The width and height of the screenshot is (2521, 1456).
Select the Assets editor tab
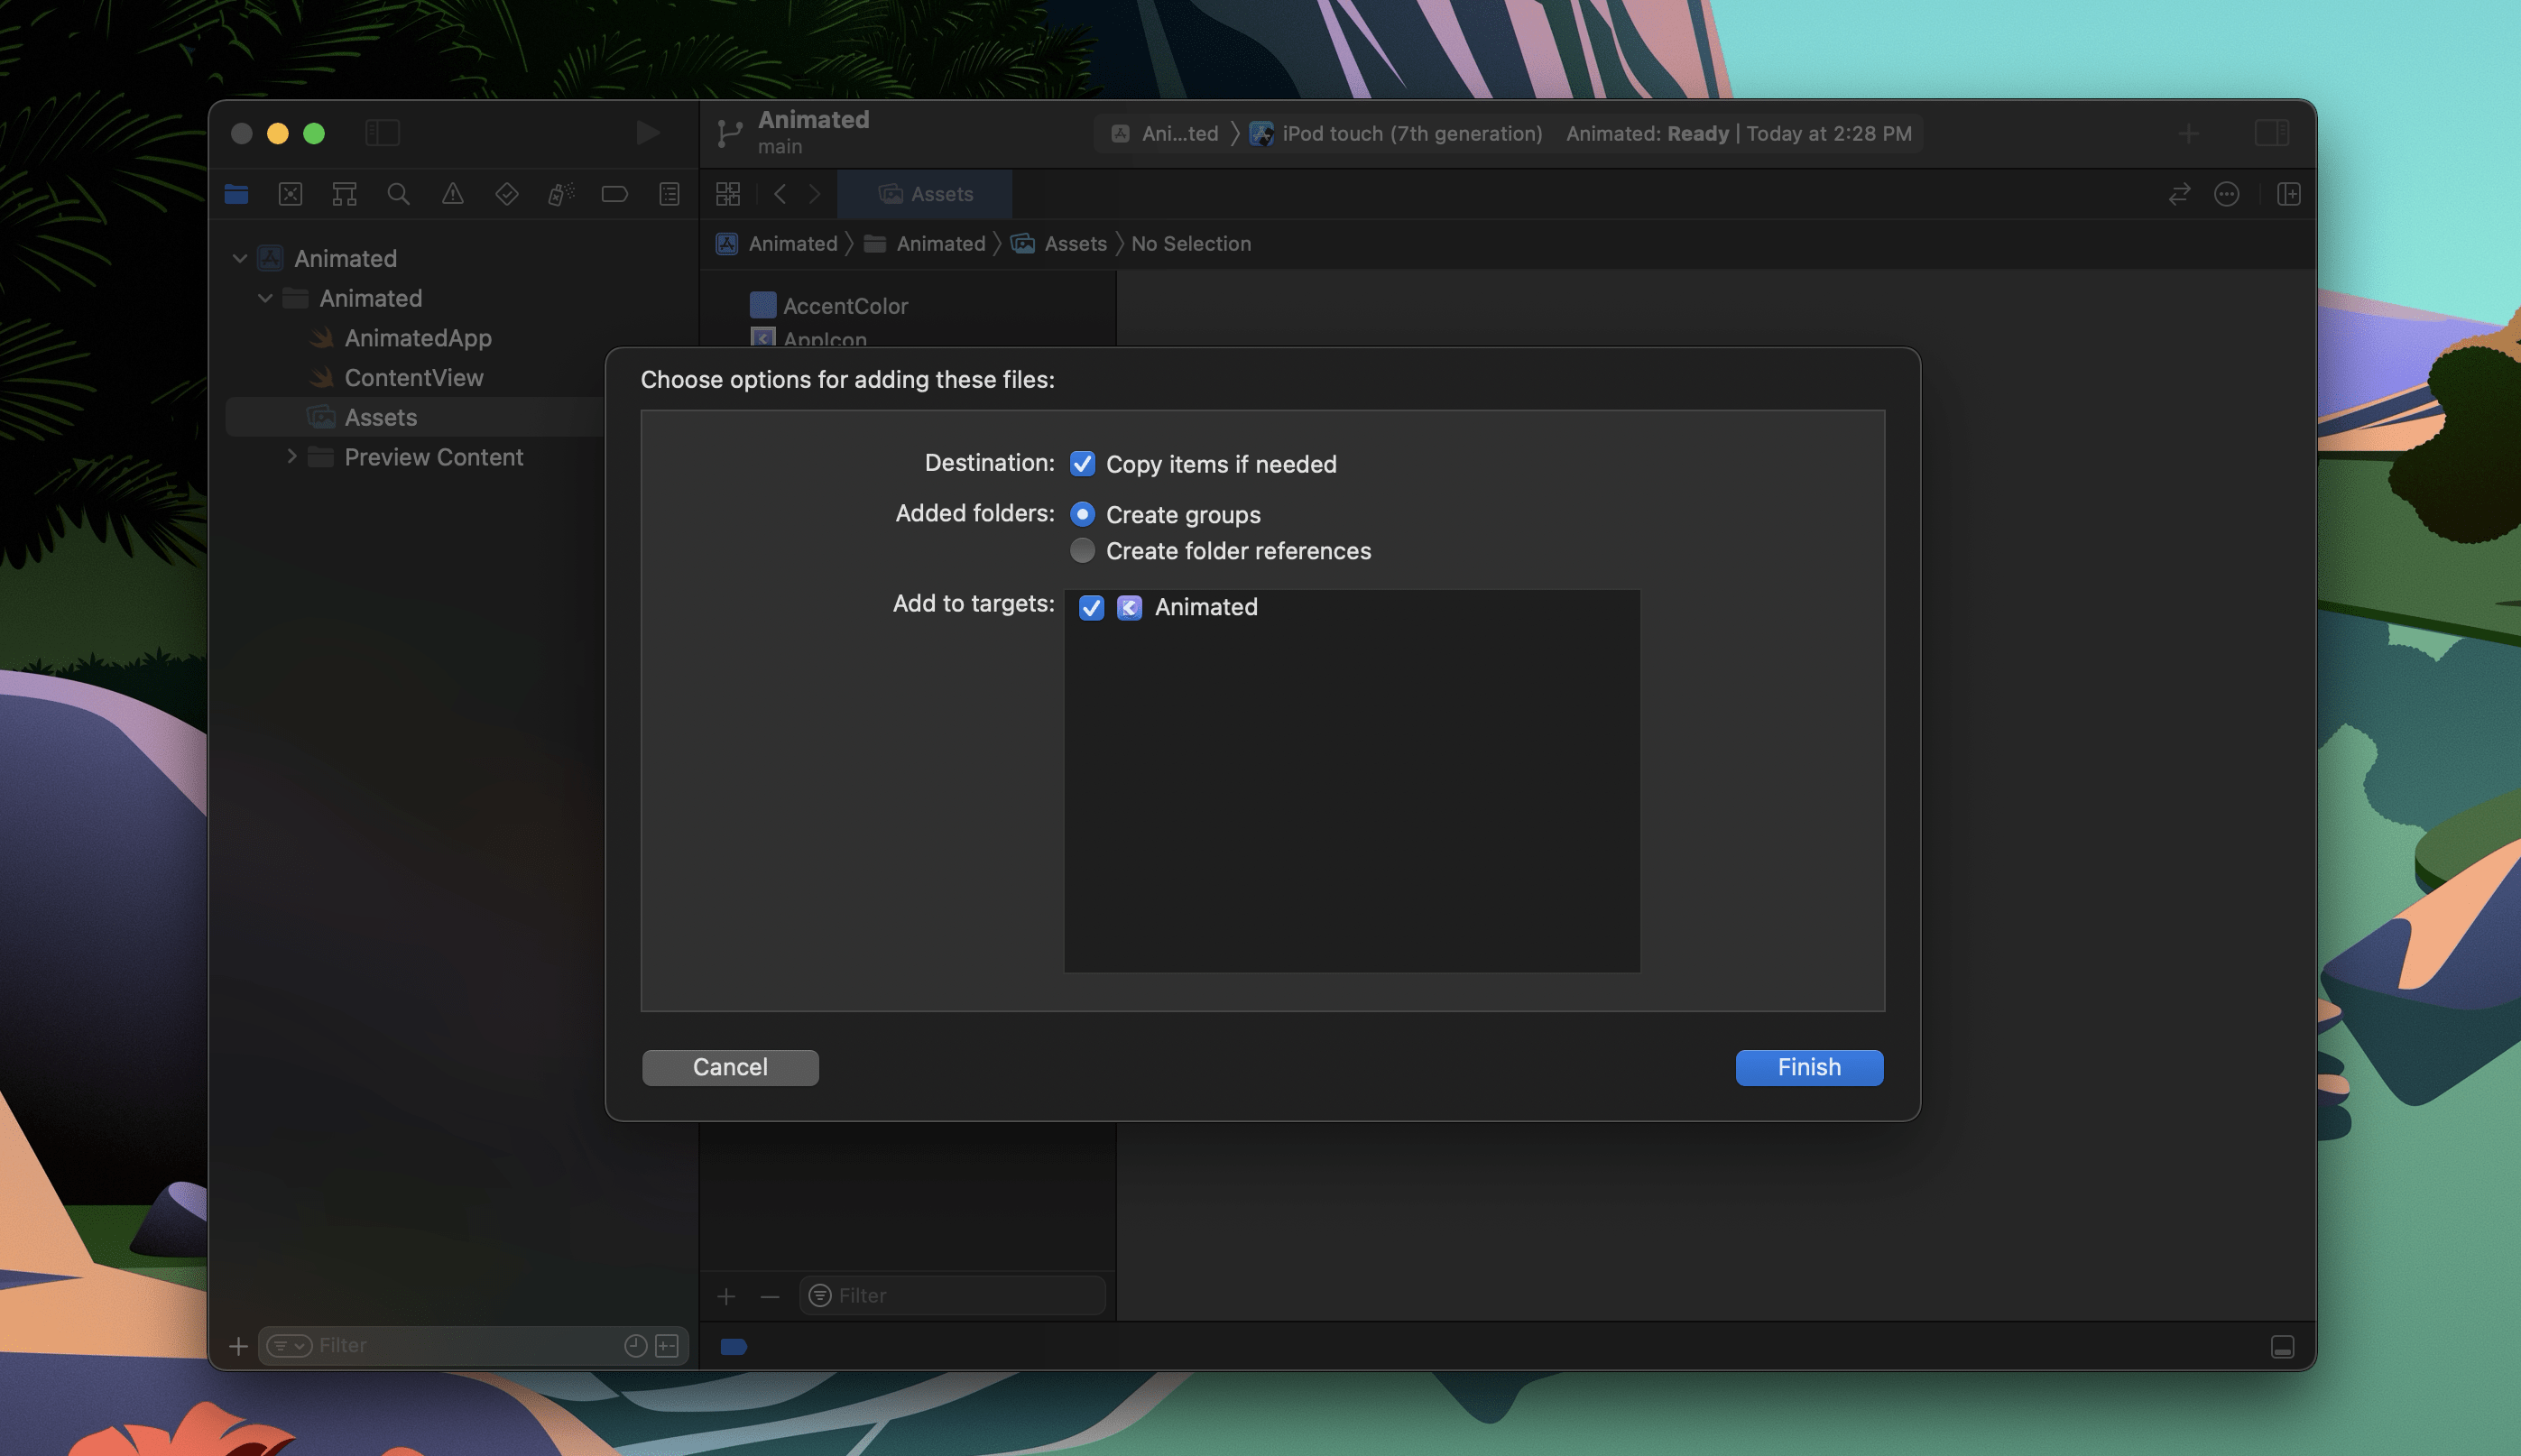point(924,194)
